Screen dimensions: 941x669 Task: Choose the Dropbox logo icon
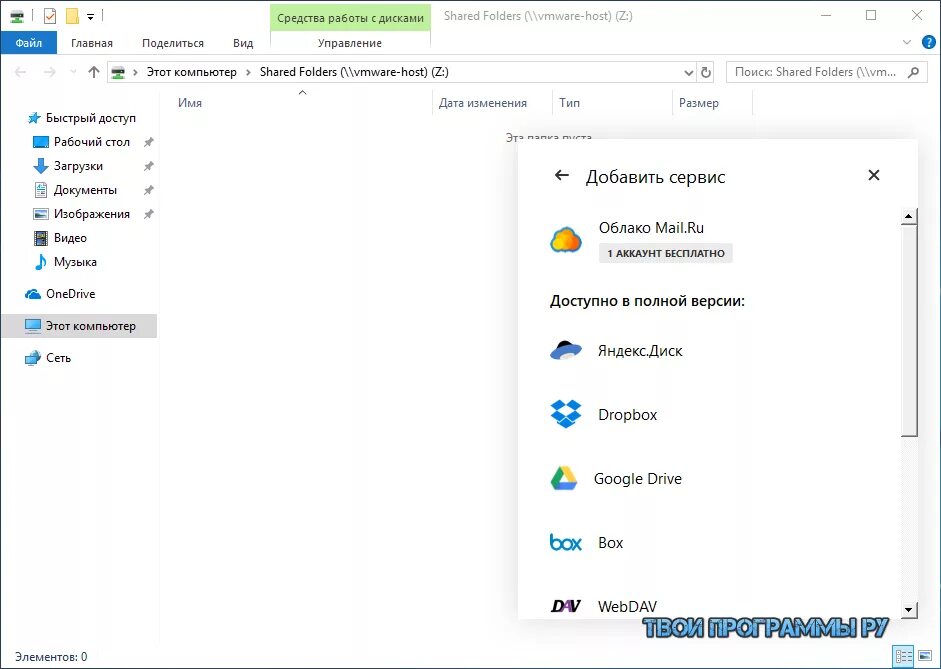(x=565, y=414)
